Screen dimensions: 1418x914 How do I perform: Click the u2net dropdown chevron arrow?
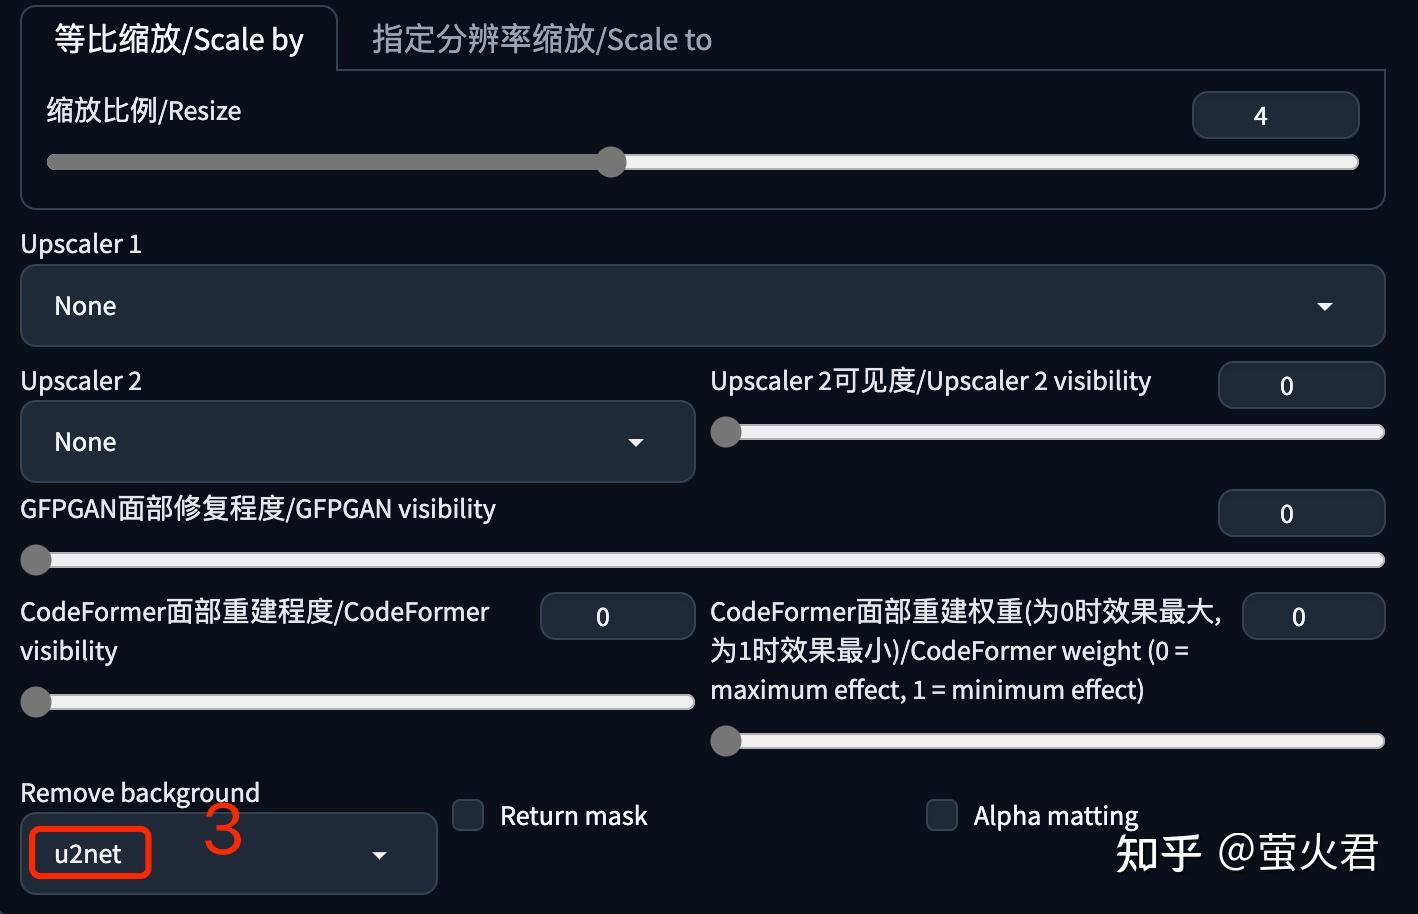pos(379,855)
